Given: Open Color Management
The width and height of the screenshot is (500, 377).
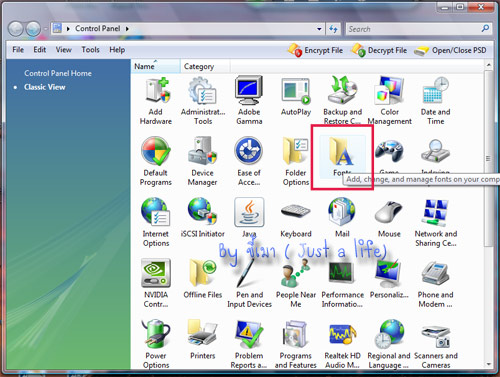Looking at the screenshot, I should coord(389,101).
